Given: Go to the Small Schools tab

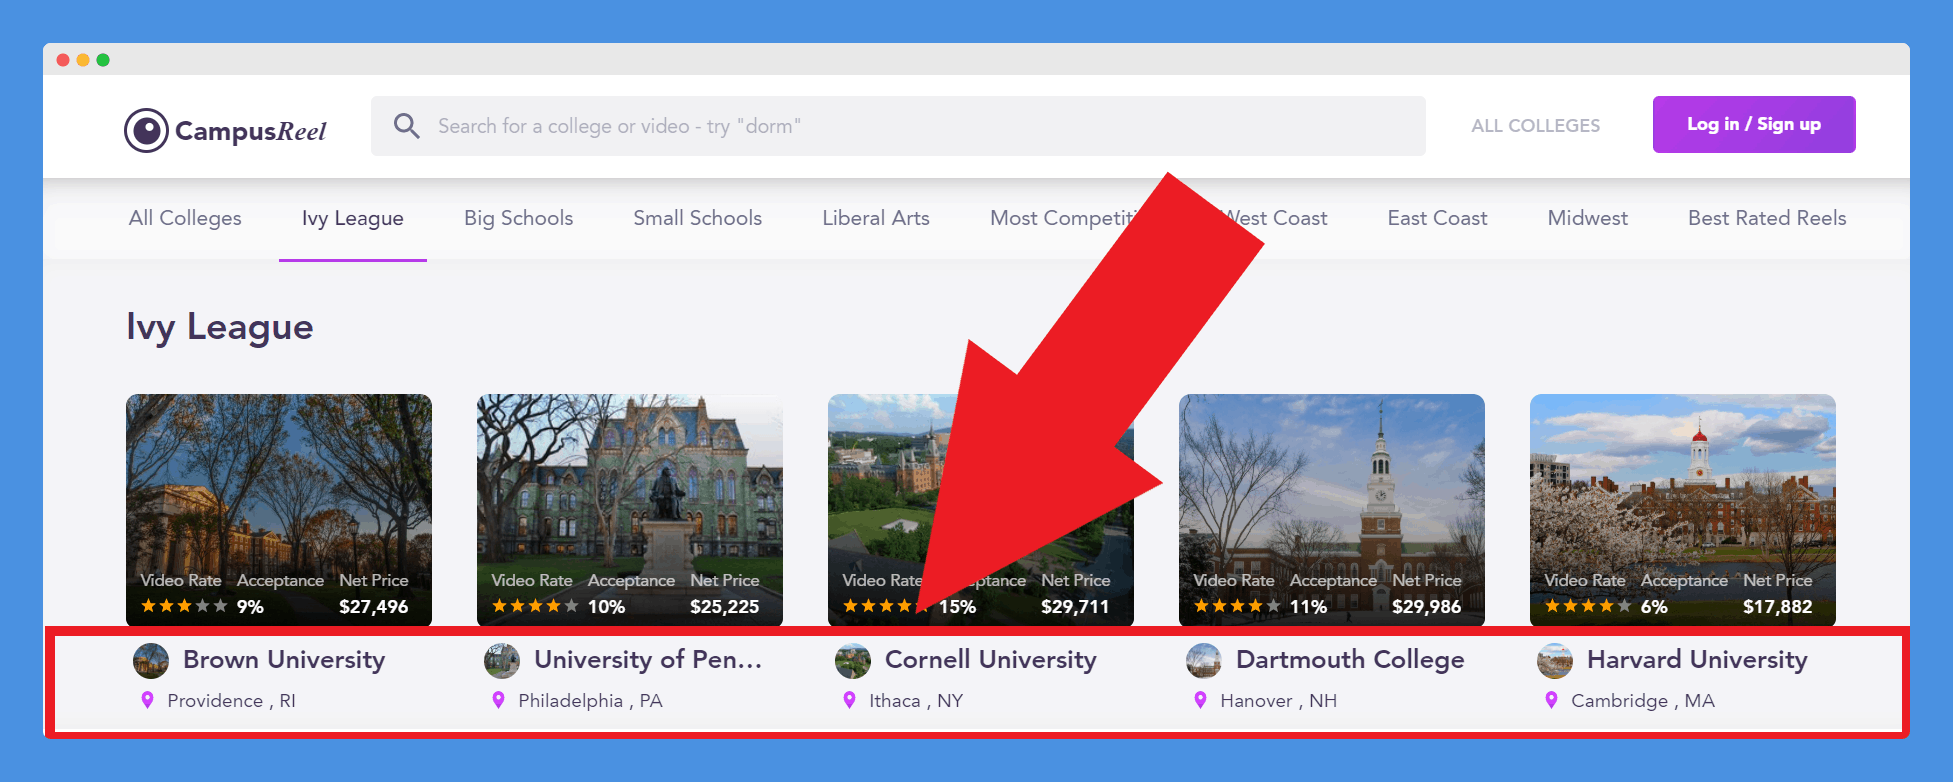Looking at the screenshot, I should click(697, 218).
